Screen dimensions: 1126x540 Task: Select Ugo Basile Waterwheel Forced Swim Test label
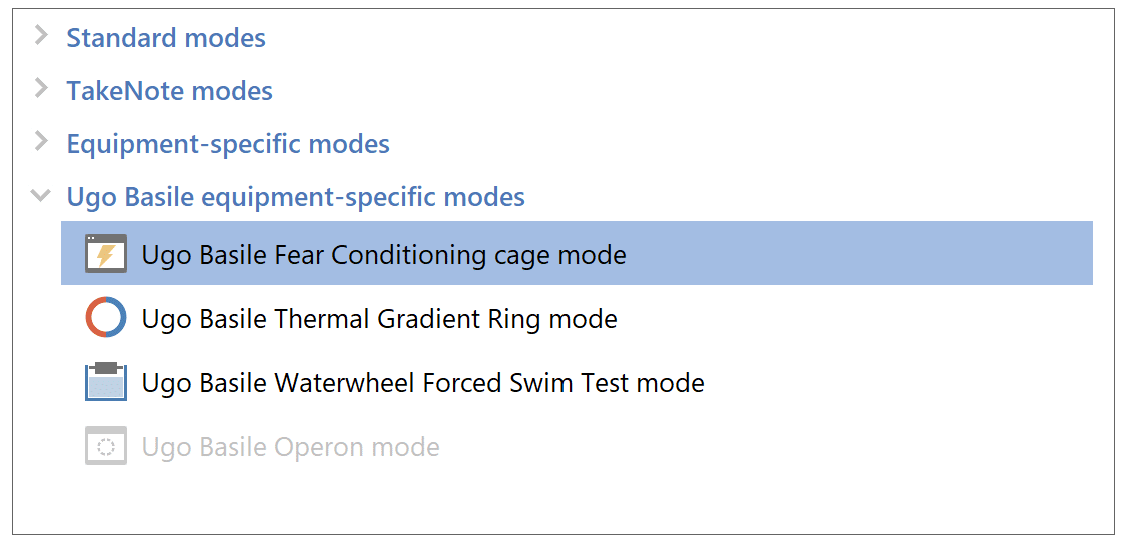[x=423, y=383]
